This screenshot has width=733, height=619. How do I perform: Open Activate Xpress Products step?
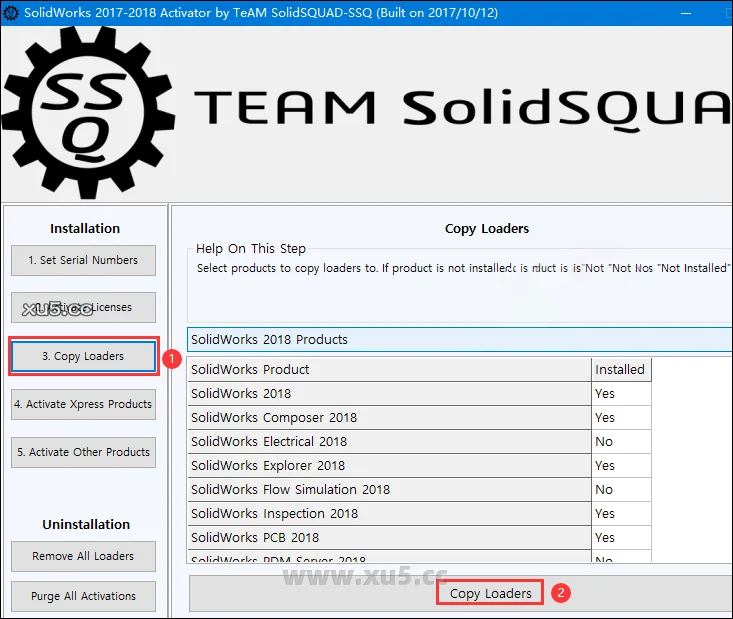click(84, 404)
